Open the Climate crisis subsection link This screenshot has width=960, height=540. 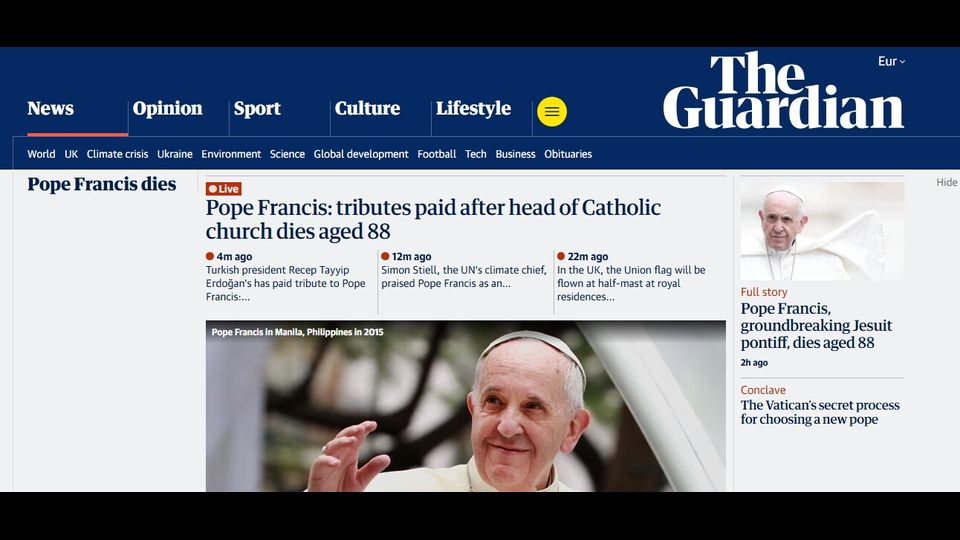click(117, 154)
